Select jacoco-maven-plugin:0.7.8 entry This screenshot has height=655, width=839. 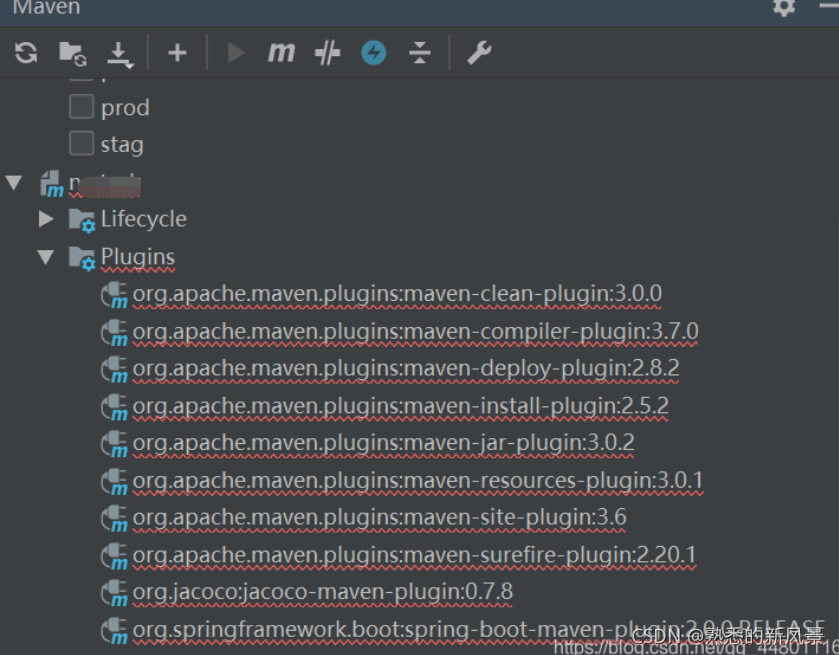[x=323, y=592]
